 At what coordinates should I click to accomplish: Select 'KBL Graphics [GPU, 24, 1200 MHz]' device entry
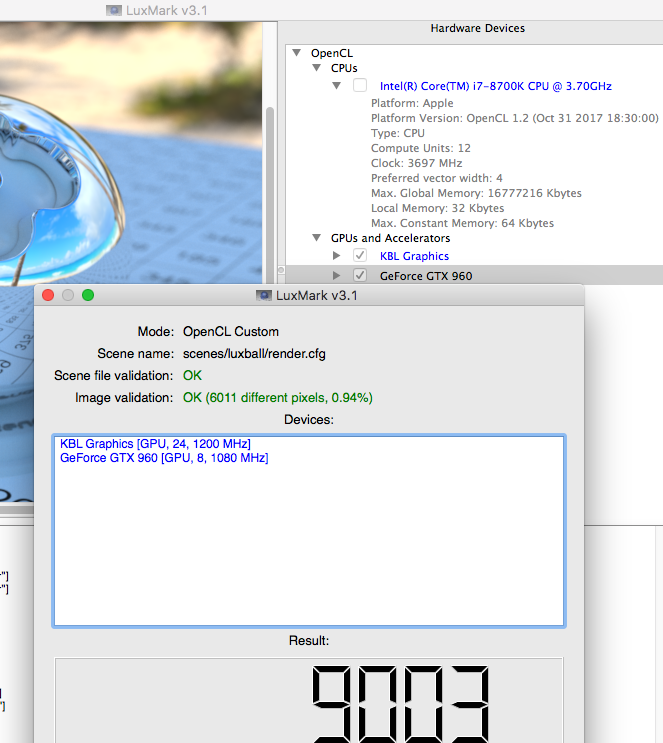155,444
